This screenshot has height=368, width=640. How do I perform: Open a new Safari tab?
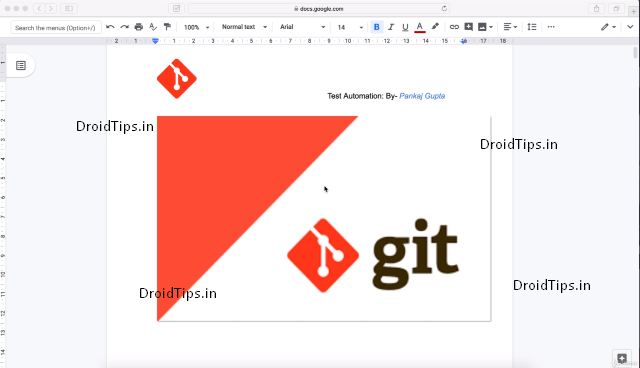pos(633,11)
